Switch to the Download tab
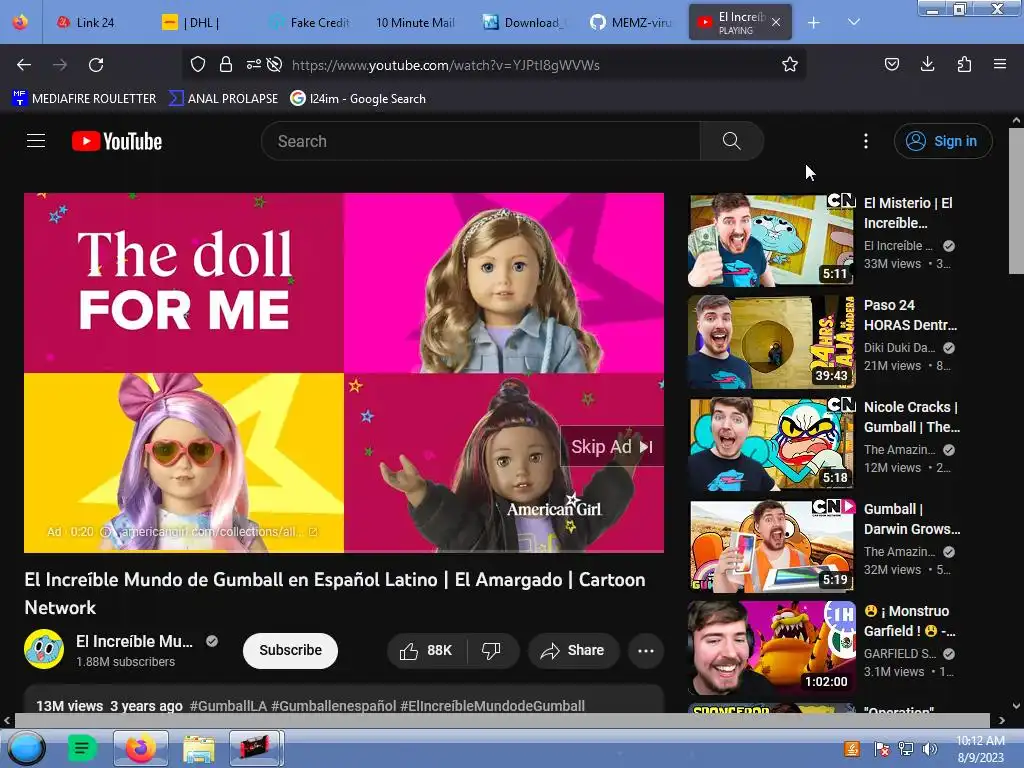Viewport: 1024px width, 768px height. (522, 22)
